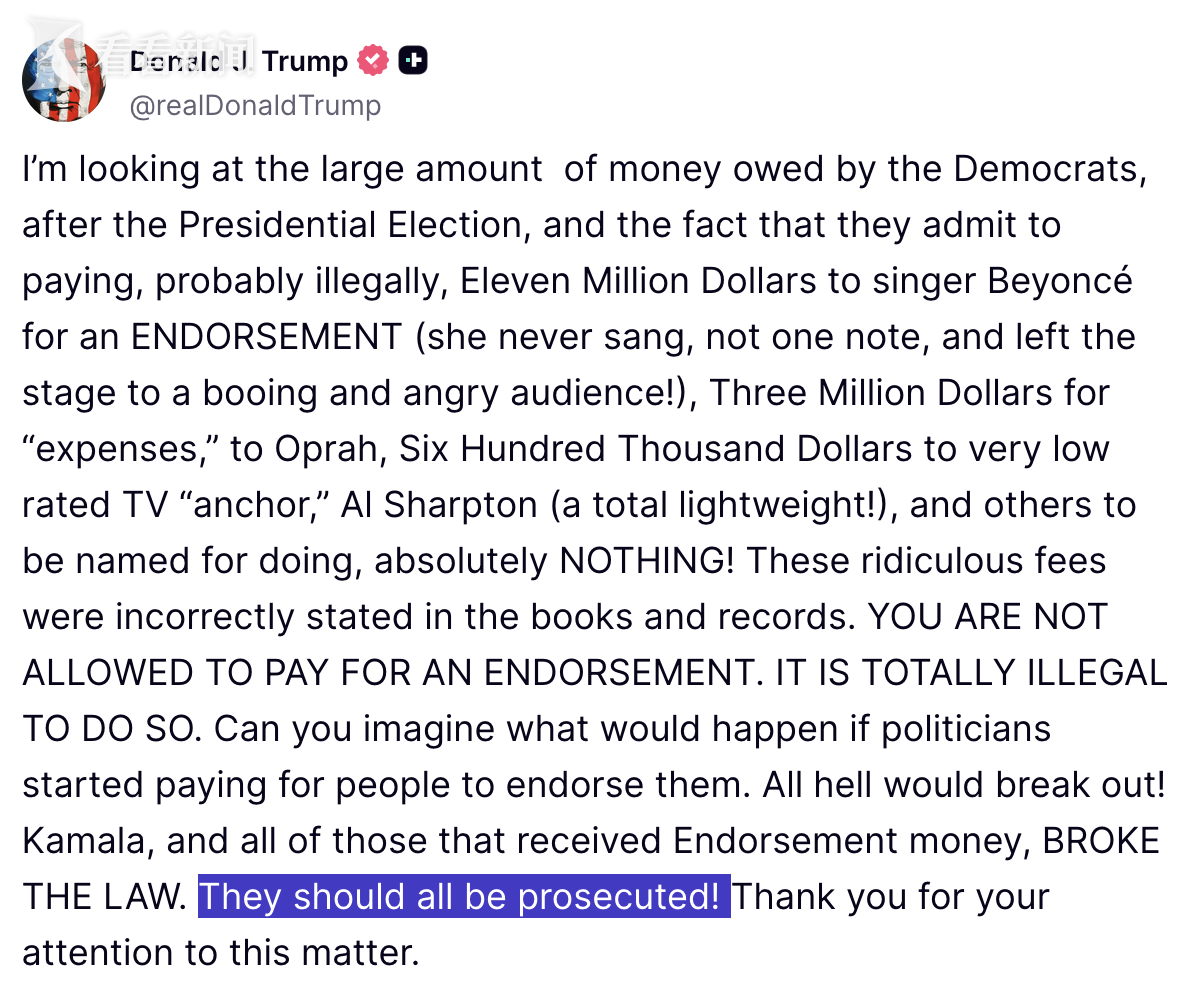Click the black plus badge beside the name
Image resolution: width=1200 pixels, height=992 pixels.
[413, 61]
